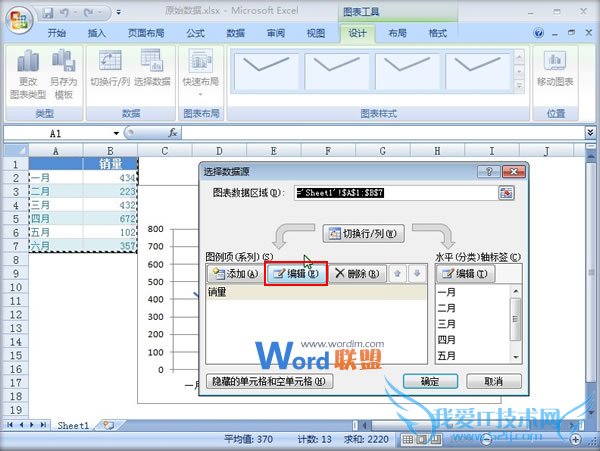Screen dimensions: 600x451
Task: Switch to chart tools 布局 tab
Action: point(397,33)
